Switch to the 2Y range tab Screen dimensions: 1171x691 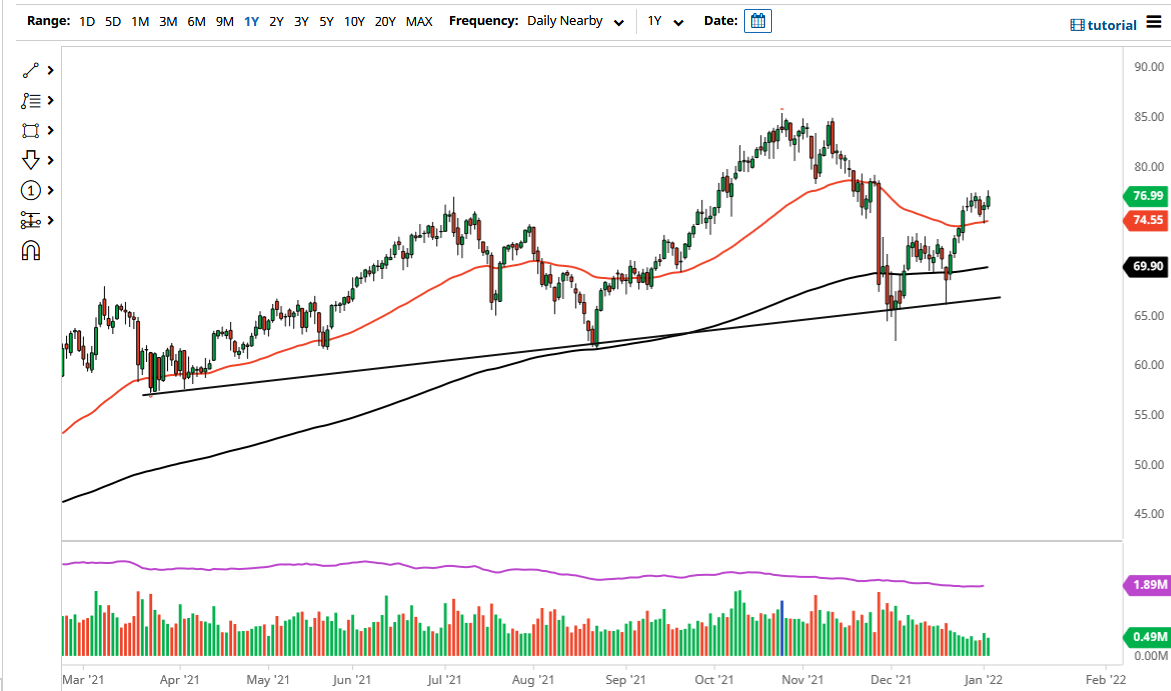(x=276, y=20)
